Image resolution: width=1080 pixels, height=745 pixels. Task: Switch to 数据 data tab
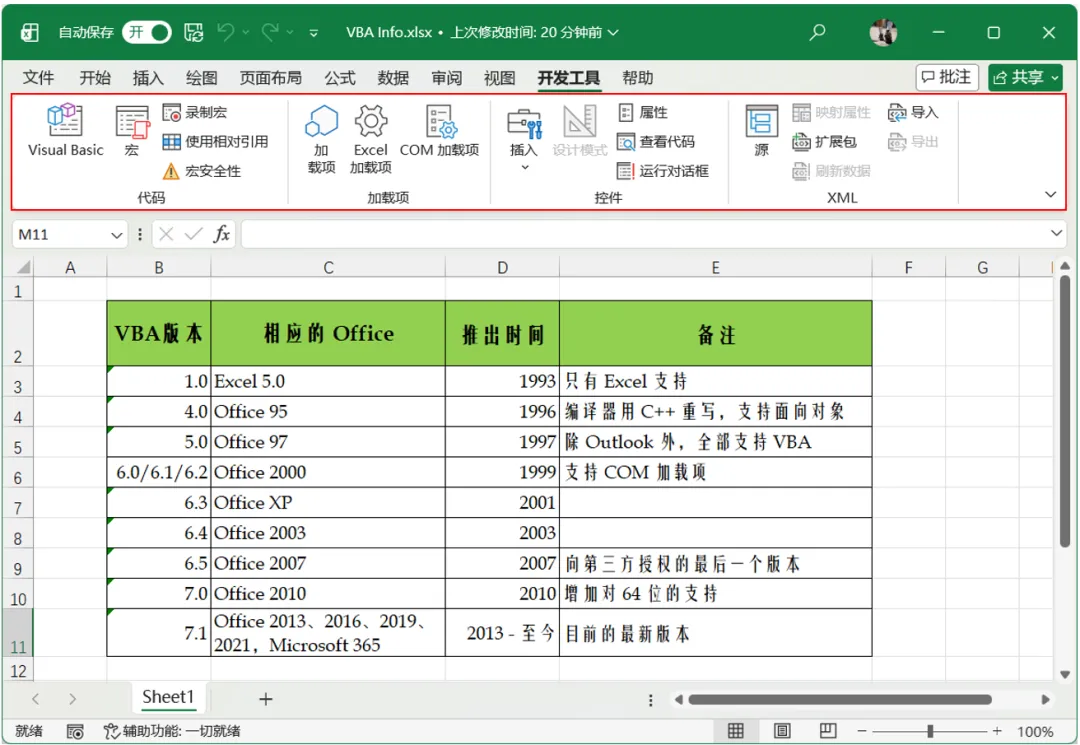tap(393, 78)
